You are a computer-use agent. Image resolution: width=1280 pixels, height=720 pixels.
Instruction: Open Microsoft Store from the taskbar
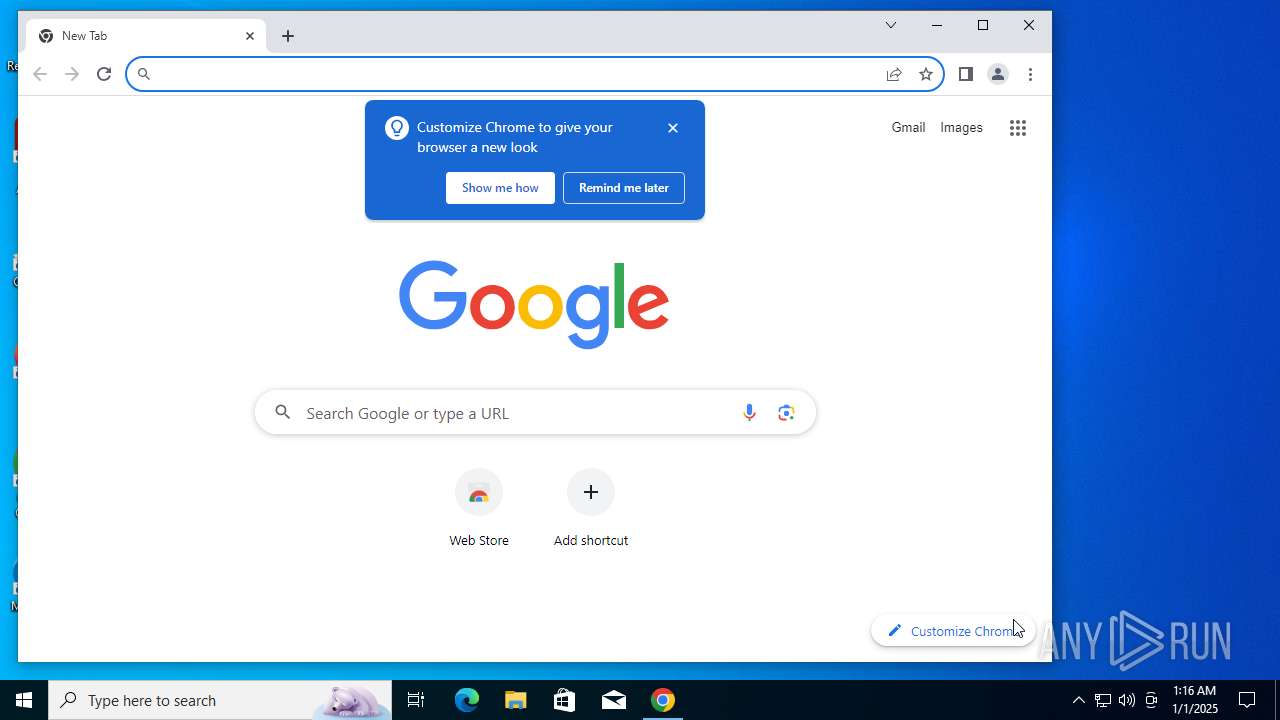pos(565,700)
